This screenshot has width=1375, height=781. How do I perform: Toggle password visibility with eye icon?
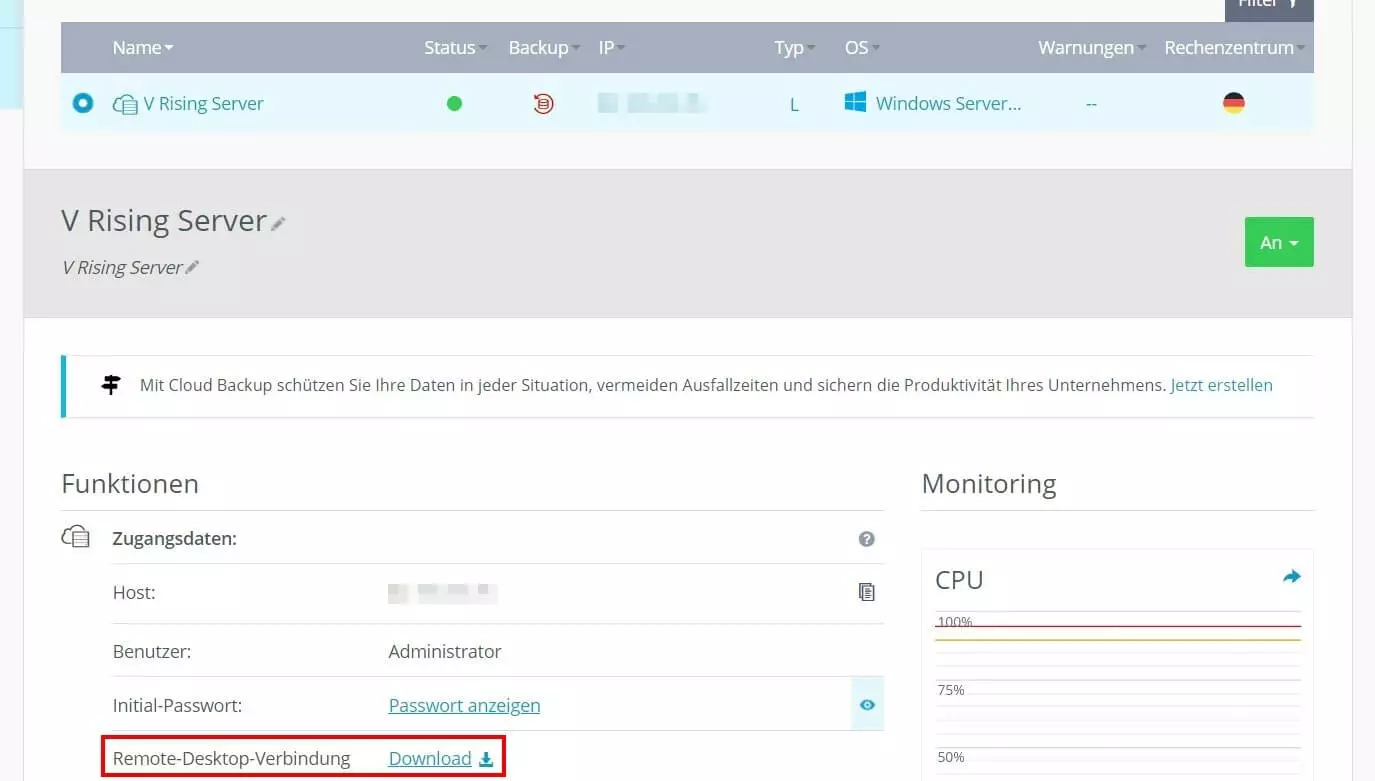(x=867, y=705)
